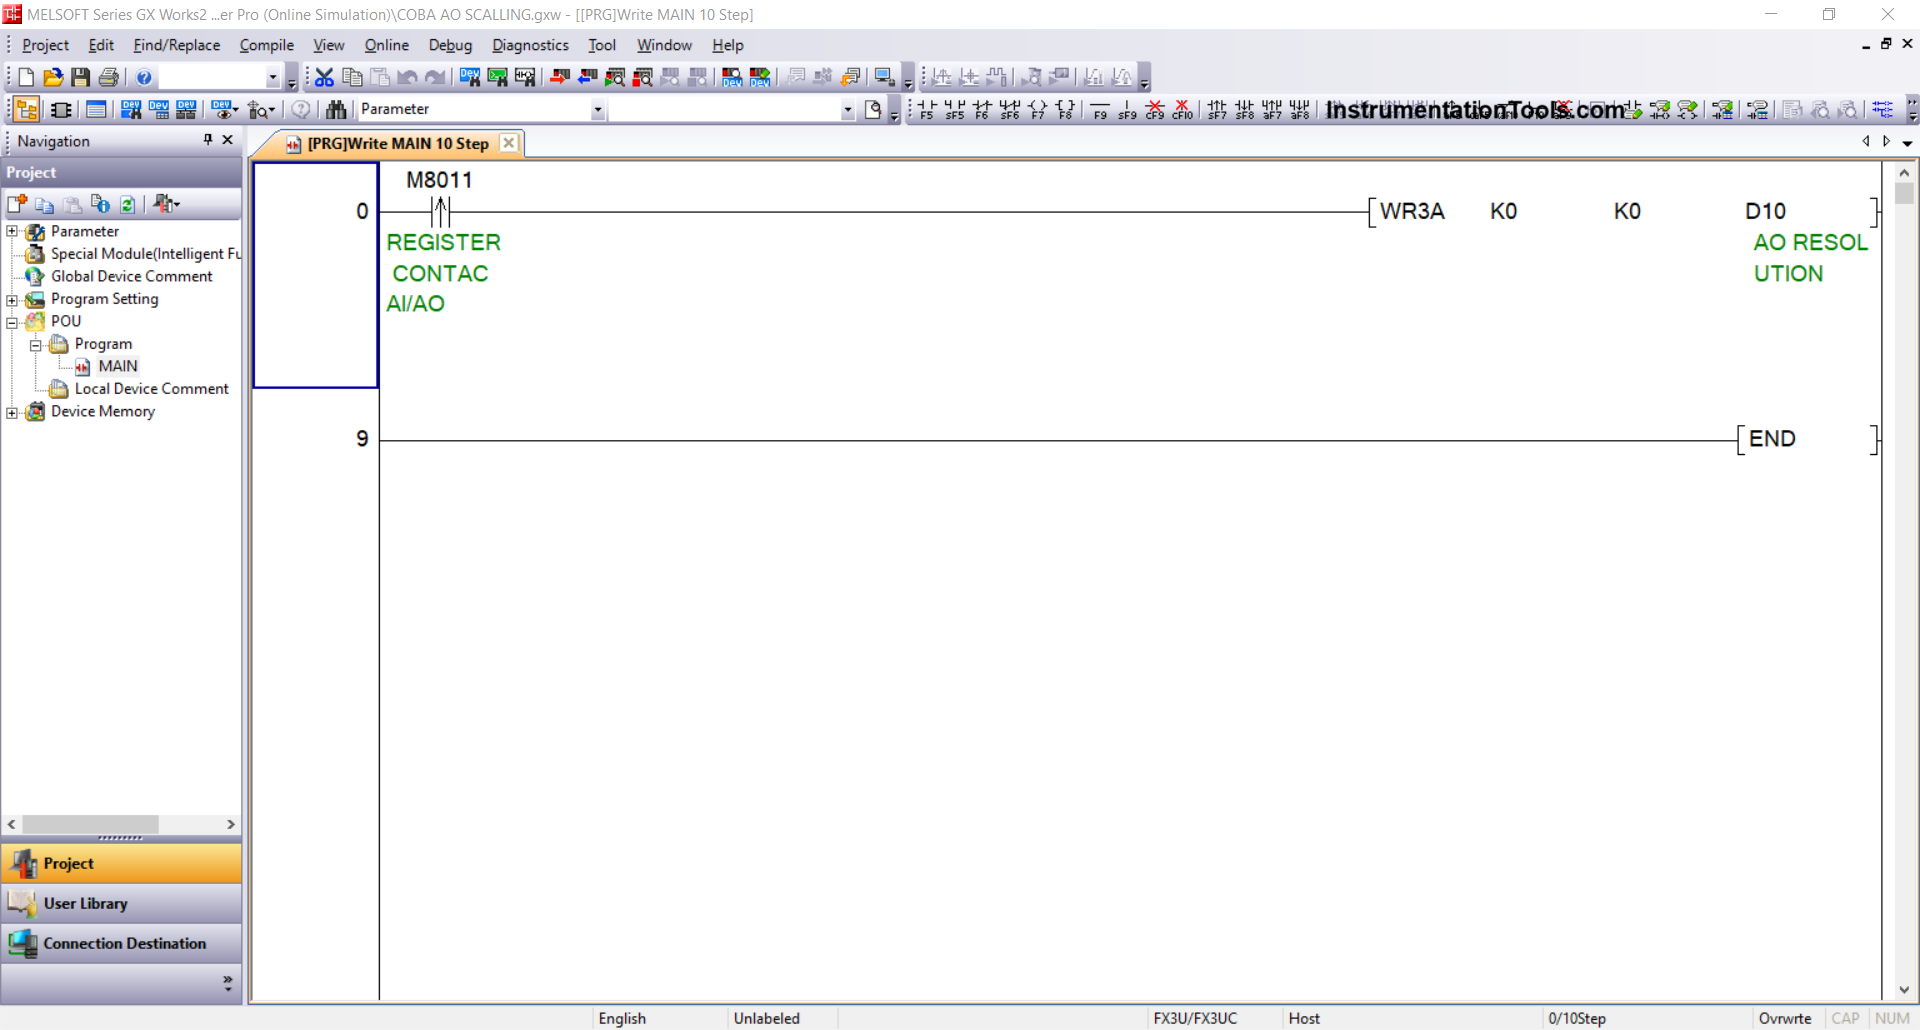
Task: Draw vertical line with sF9 icon
Action: 1127,109
